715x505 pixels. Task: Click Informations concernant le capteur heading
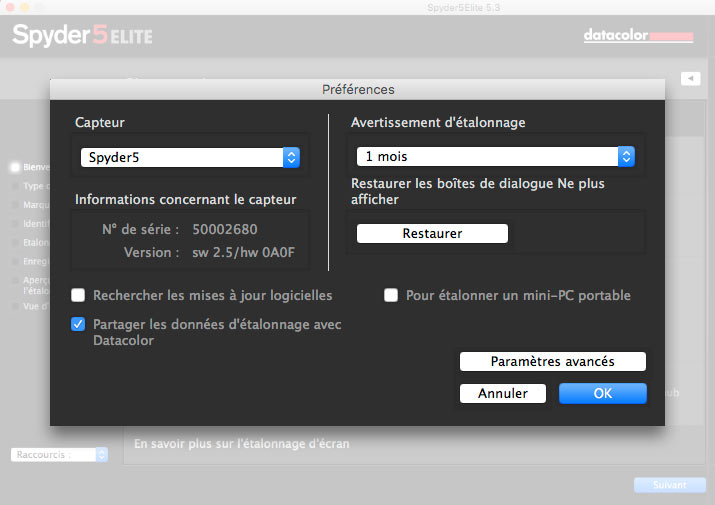pyautogui.click(x=186, y=199)
